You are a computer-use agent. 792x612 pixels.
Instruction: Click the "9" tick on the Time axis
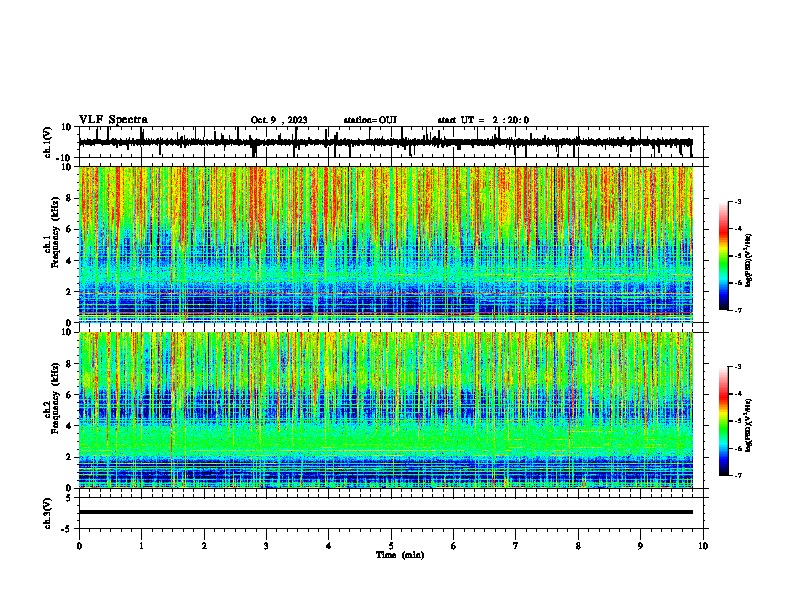(640, 546)
